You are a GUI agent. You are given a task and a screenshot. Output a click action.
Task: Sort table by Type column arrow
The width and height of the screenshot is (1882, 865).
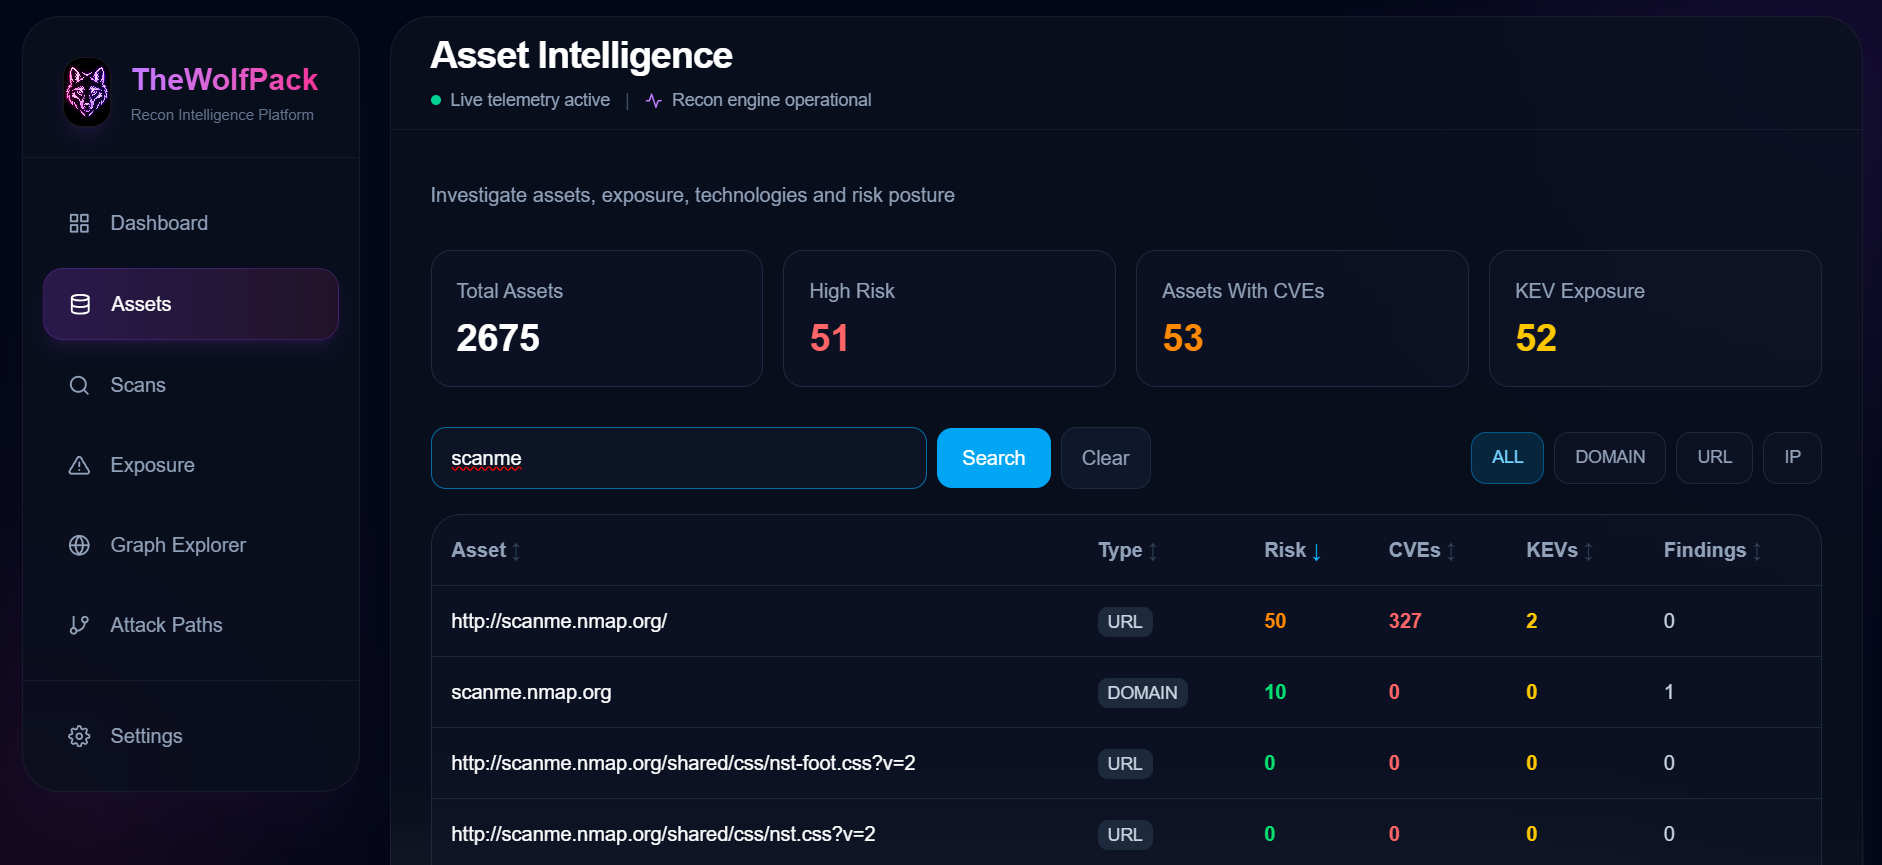pos(1153,551)
